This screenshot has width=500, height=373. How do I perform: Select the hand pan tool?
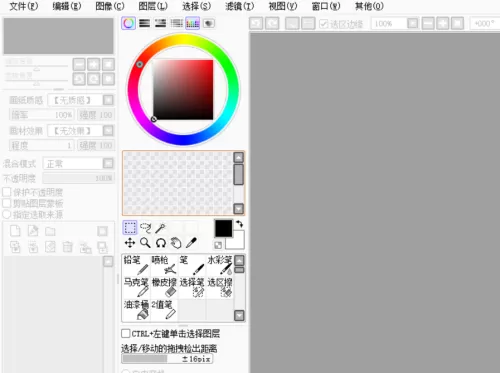pyautogui.click(x=176, y=243)
